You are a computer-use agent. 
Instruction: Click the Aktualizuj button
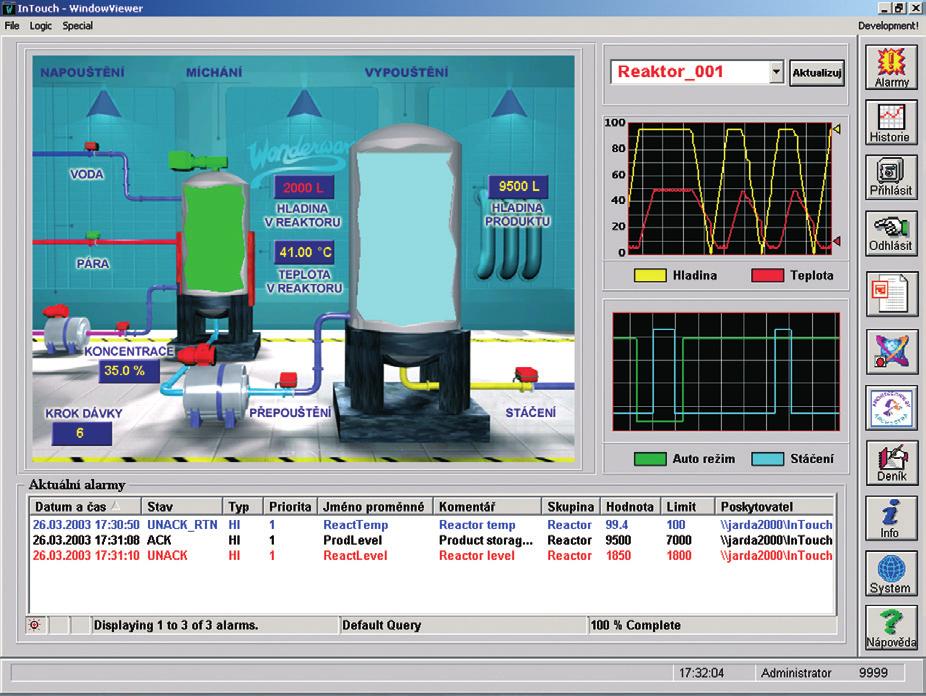[x=817, y=73]
